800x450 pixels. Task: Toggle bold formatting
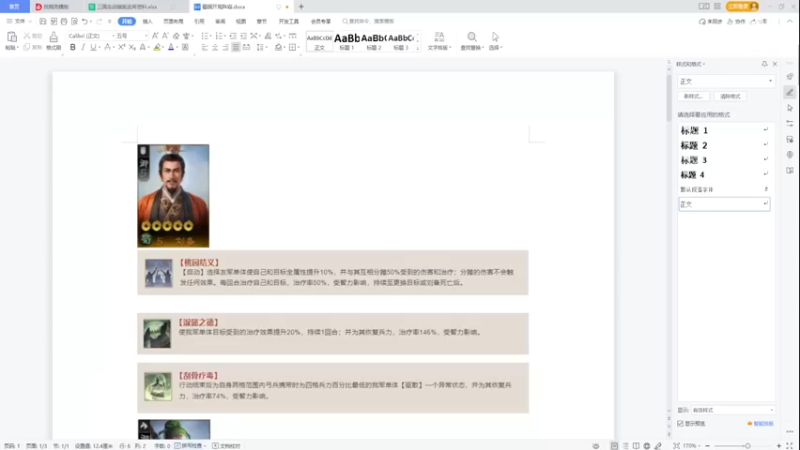tap(72, 47)
